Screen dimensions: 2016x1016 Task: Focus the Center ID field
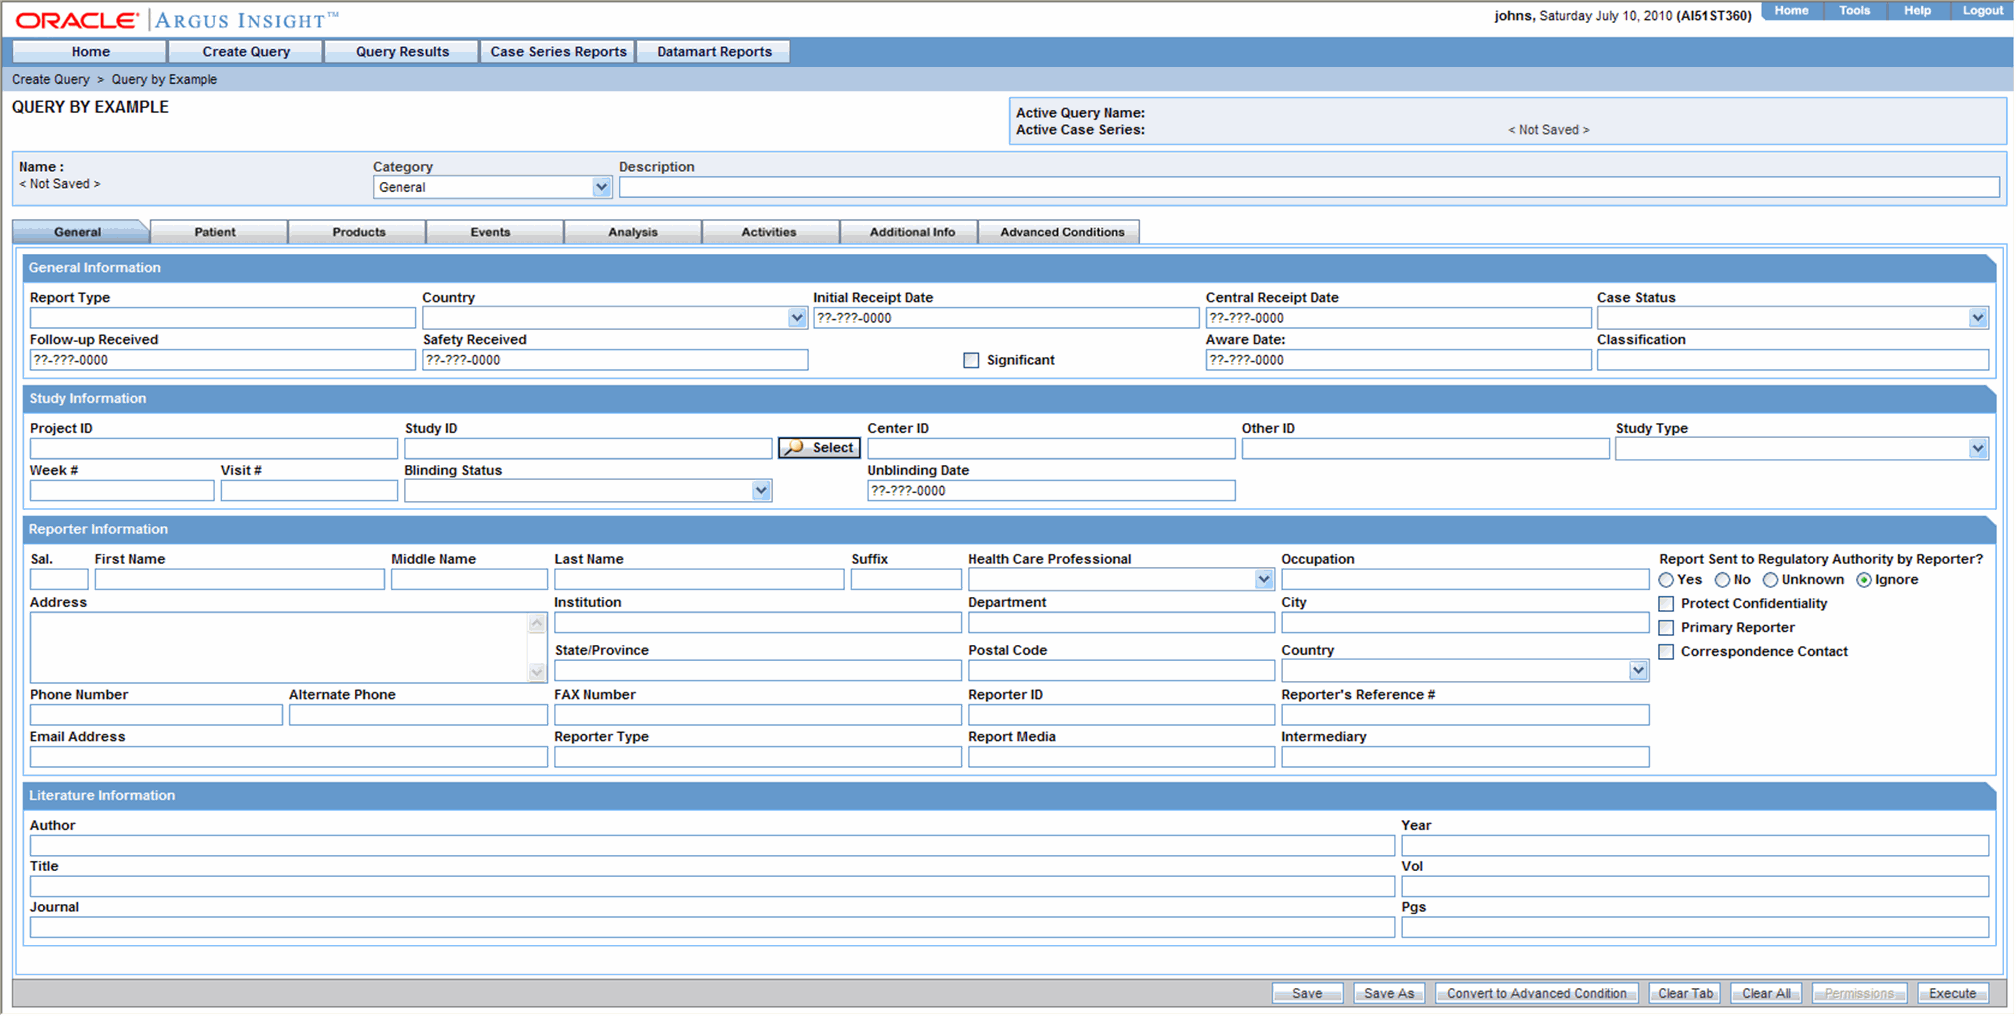coord(1051,449)
